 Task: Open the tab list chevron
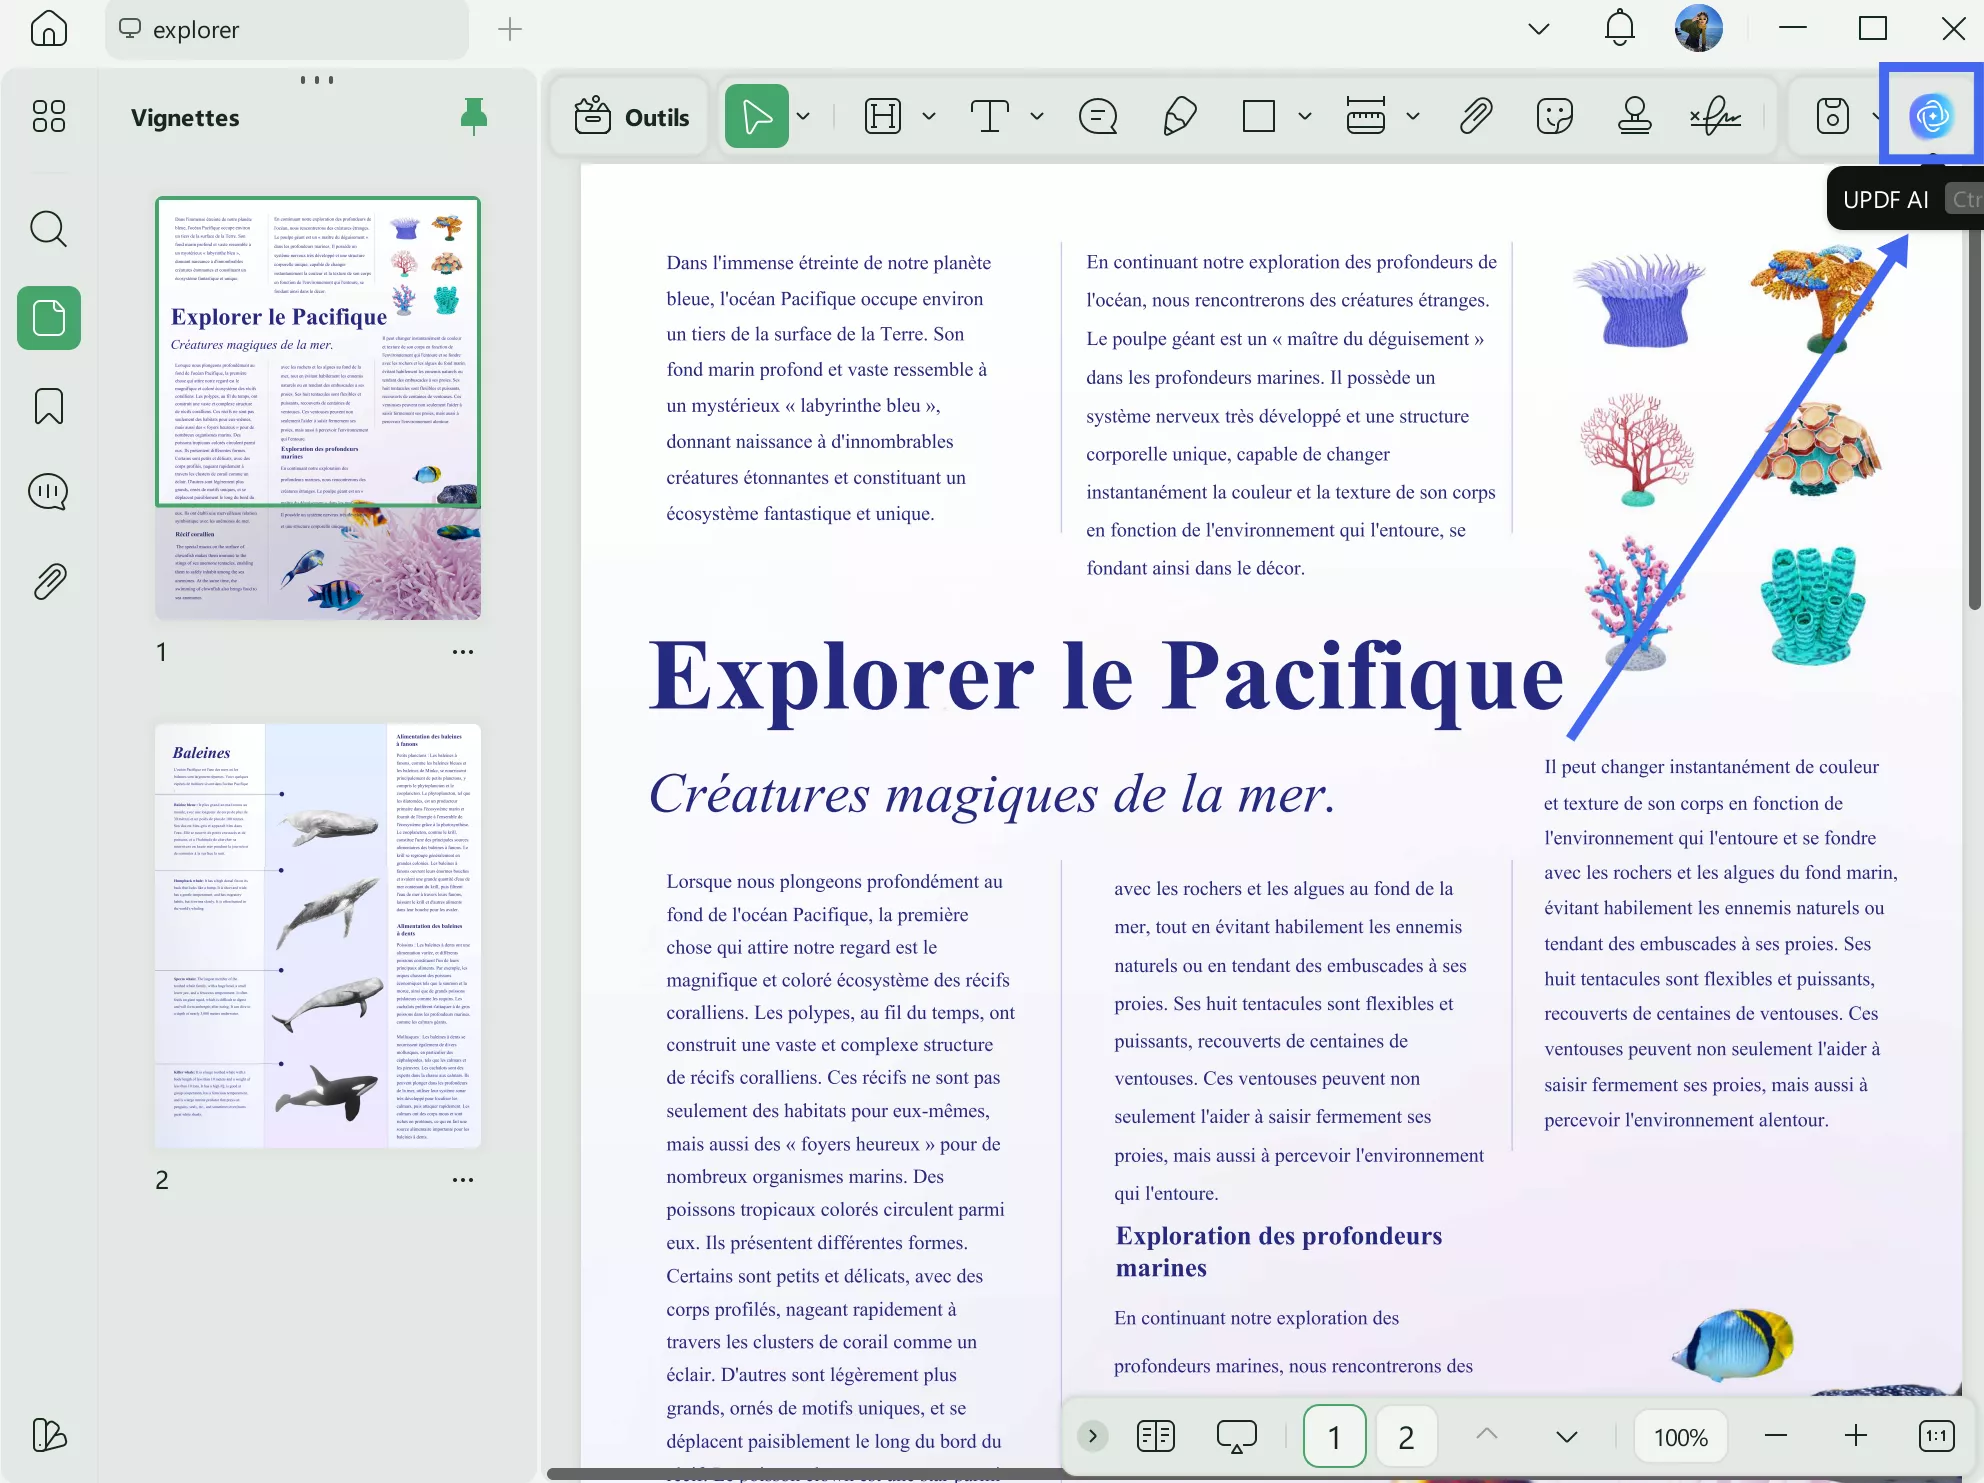pos(1539,29)
